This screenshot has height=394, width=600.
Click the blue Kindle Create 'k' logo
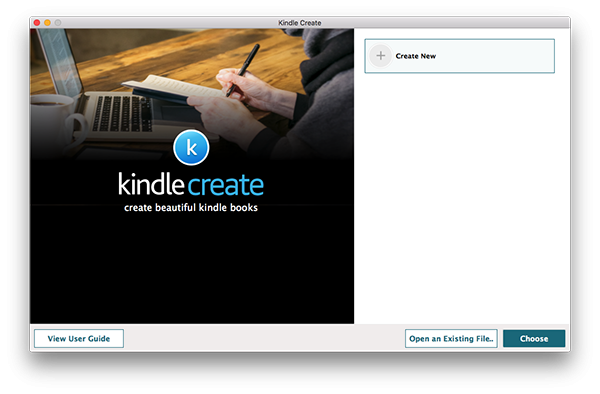(191, 147)
